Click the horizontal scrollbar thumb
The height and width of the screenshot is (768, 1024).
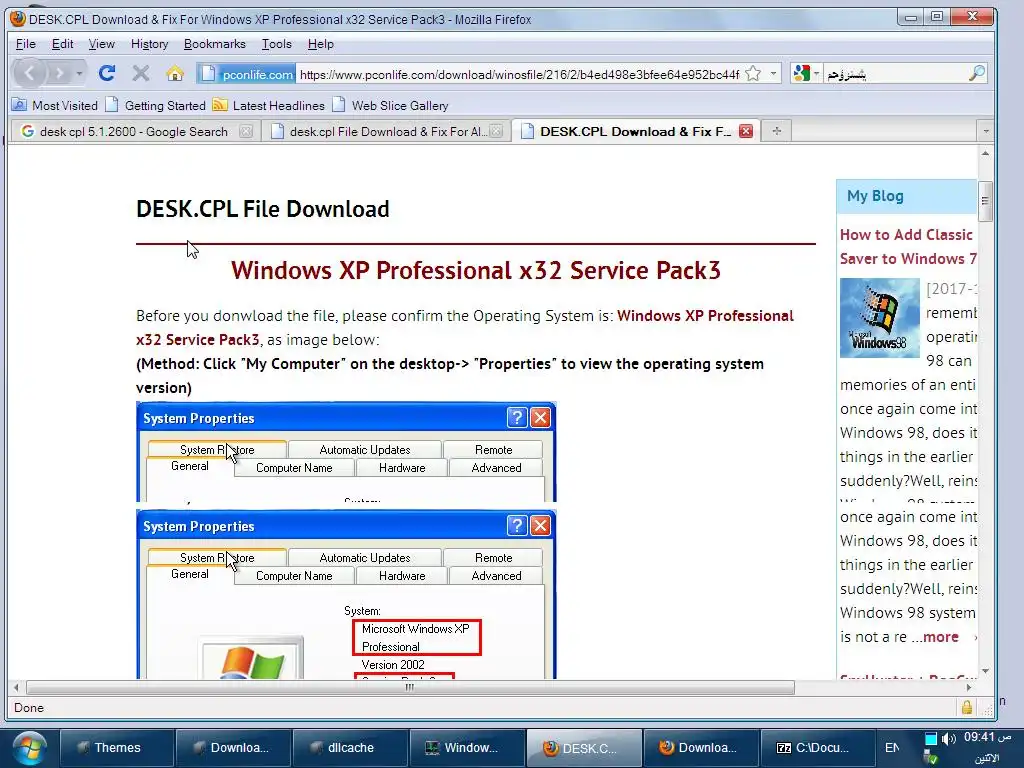(410, 687)
